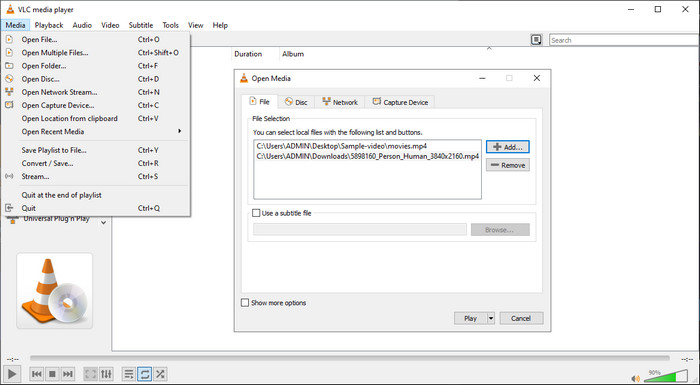This screenshot has height=385, width=700.
Task: Choose Open Multiple Files... entry
Action: click(x=96, y=53)
